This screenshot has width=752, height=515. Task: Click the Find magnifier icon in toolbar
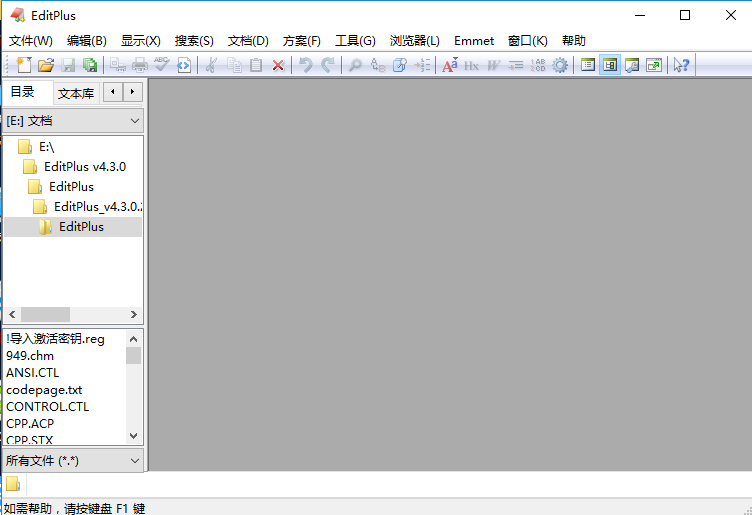[x=355, y=65]
